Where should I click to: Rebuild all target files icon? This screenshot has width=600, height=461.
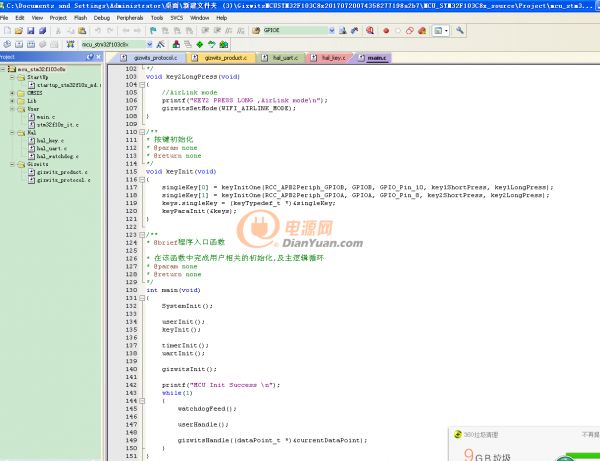click(31, 44)
